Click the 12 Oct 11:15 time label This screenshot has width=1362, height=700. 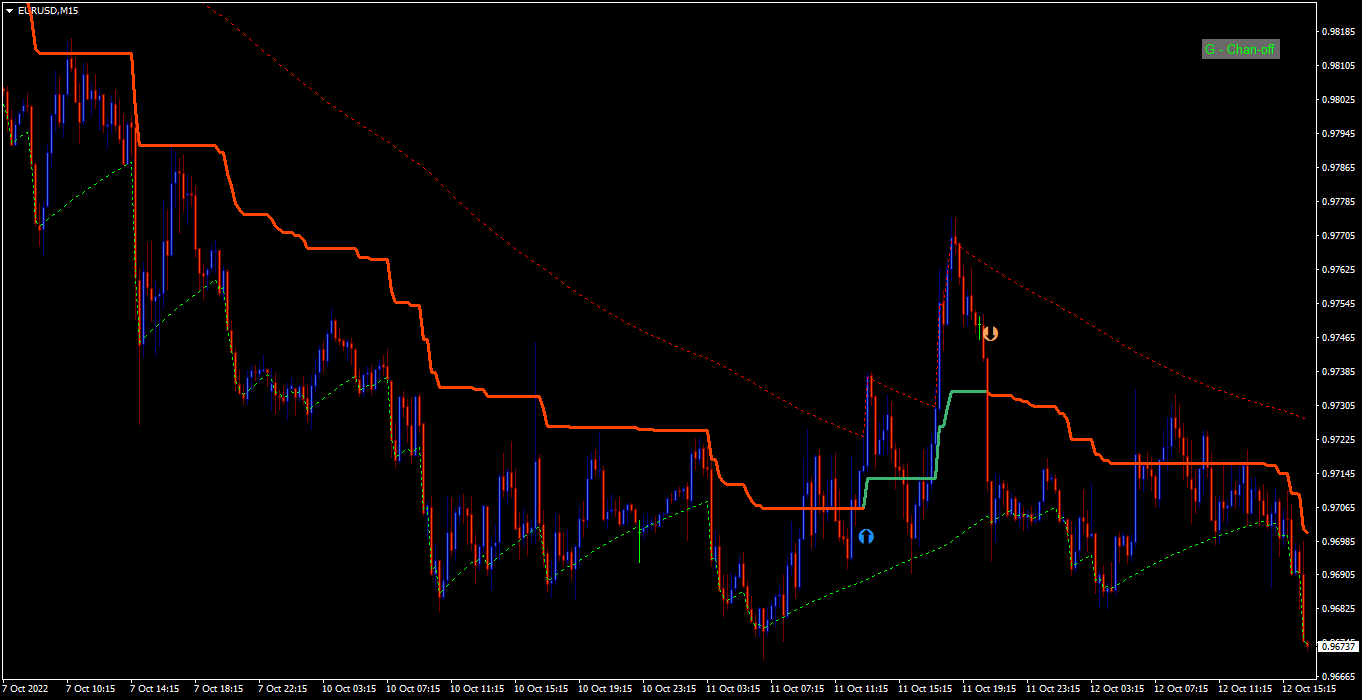tap(1245, 689)
